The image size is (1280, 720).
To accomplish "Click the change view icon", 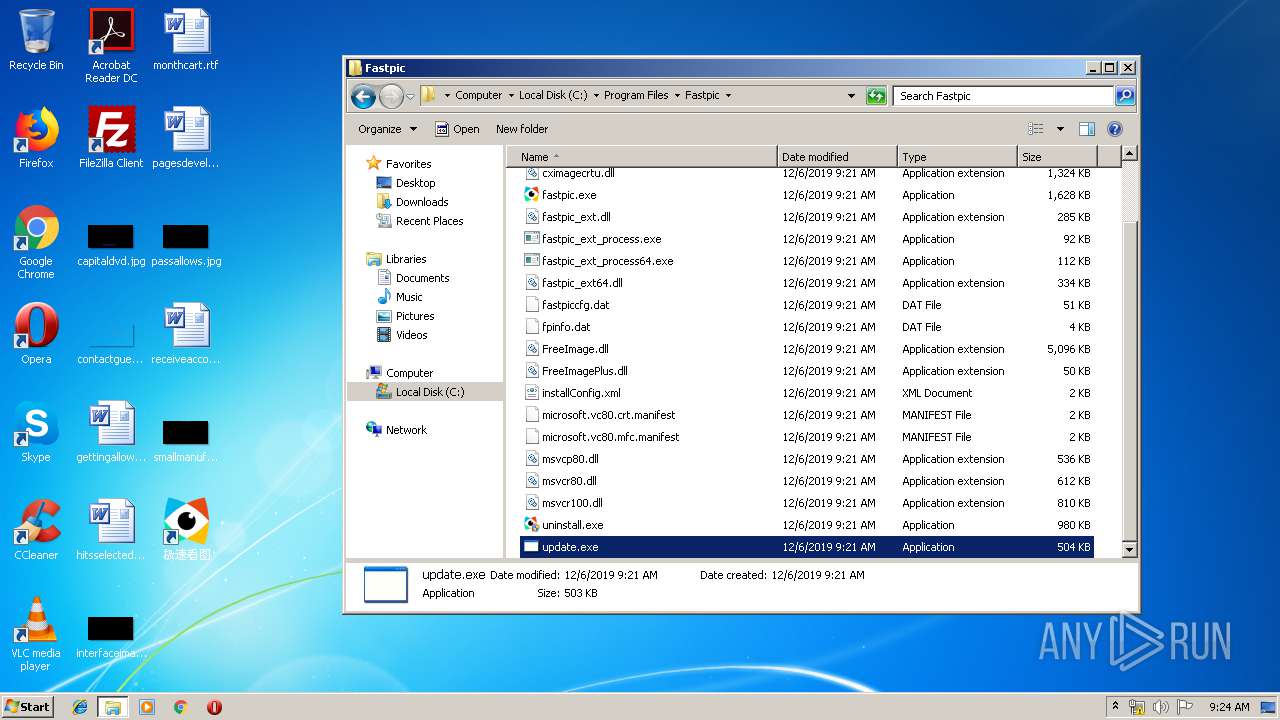I will pos(1036,129).
